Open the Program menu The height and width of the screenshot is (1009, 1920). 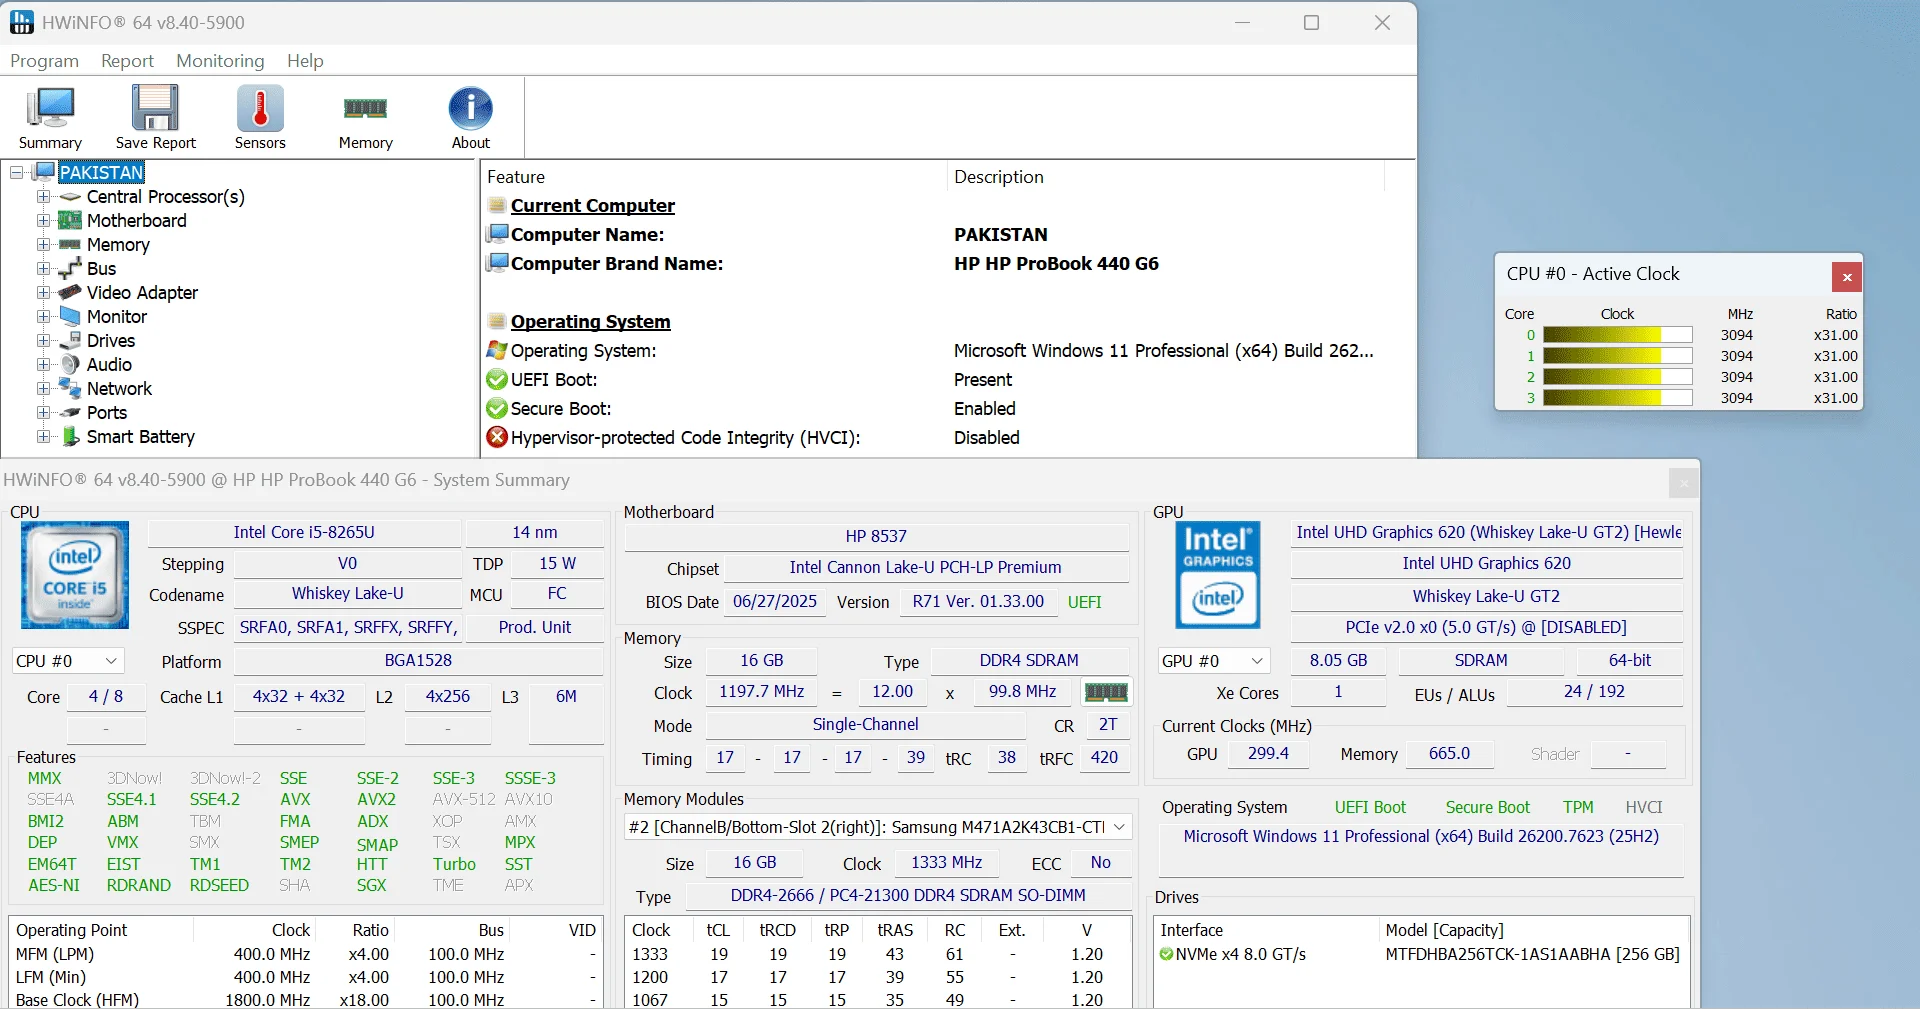click(x=43, y=61)
